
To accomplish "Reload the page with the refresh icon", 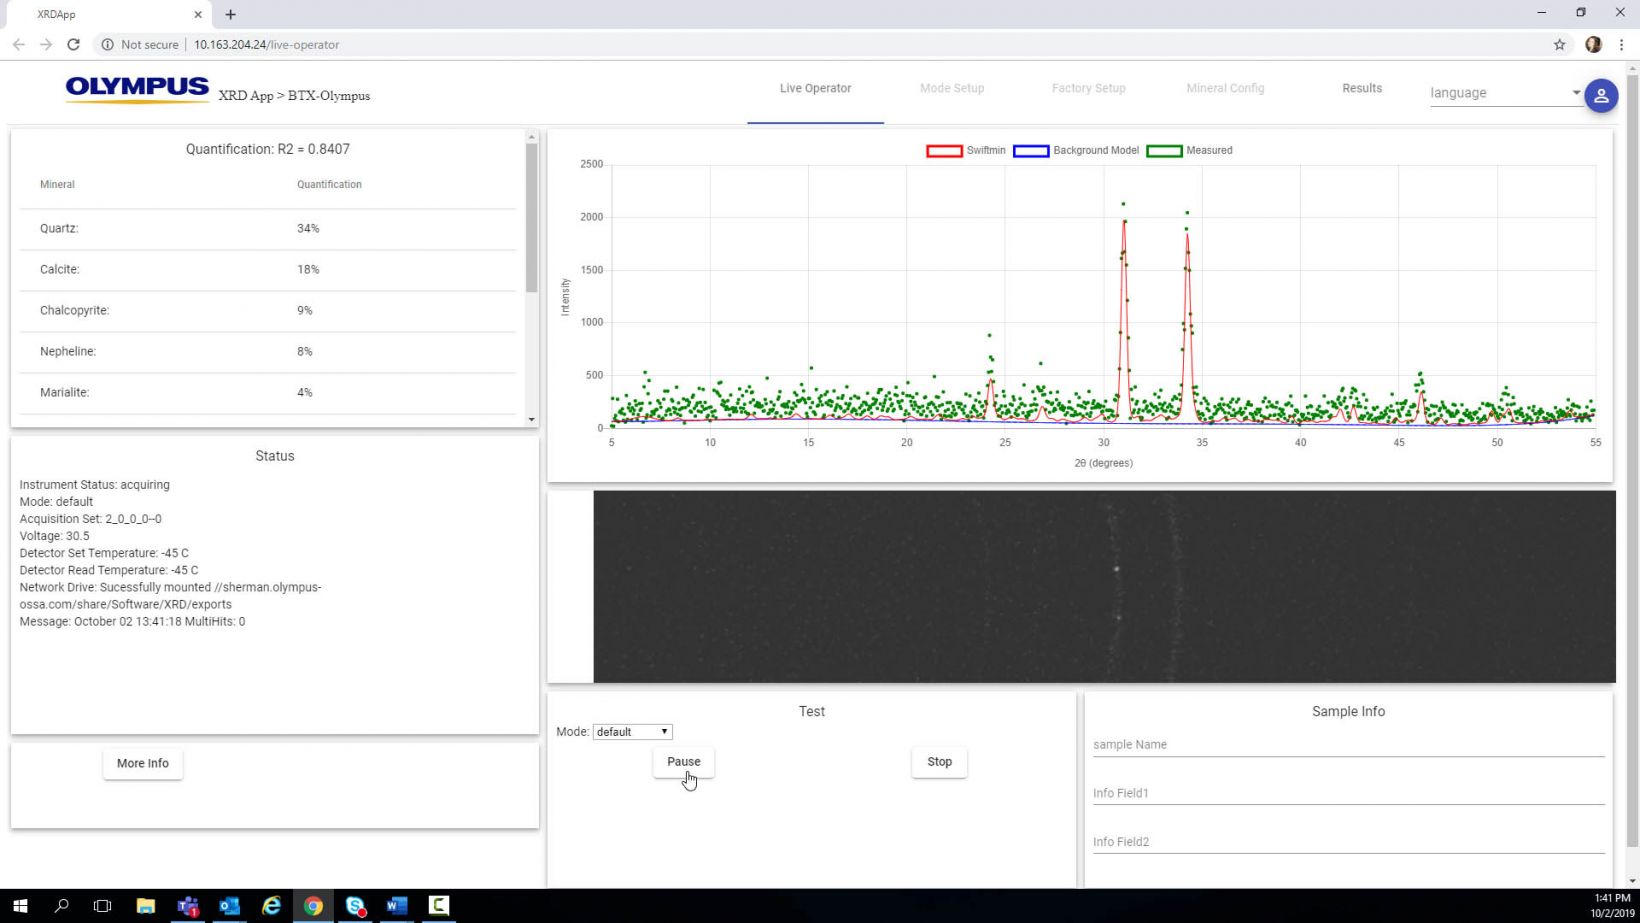I will 73,44.
